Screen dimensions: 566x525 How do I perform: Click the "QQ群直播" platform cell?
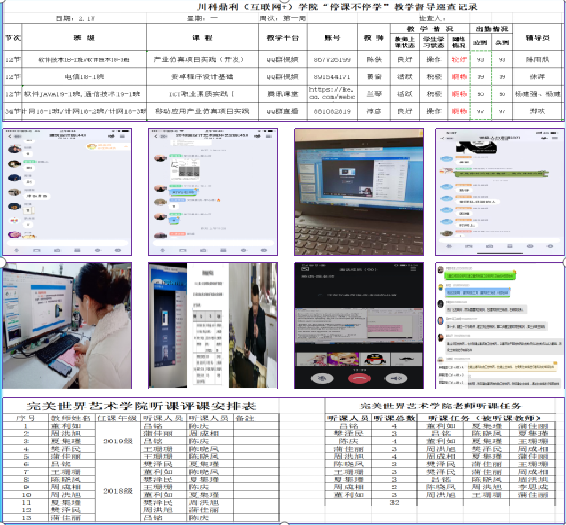click(x=283, y=111)
